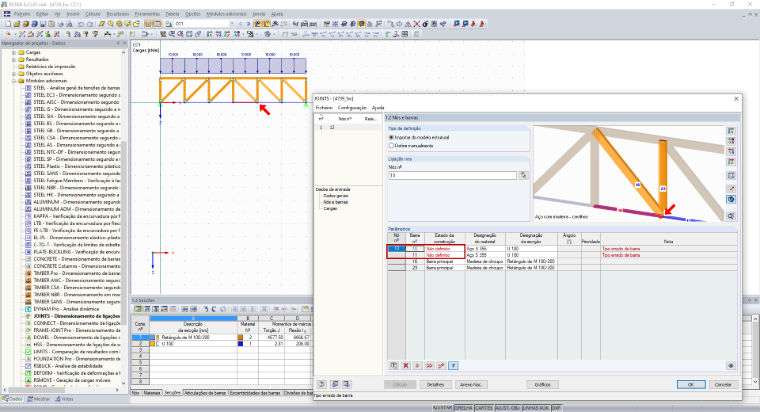Click the undo arrow in main toolbar

tap(81, 24)
